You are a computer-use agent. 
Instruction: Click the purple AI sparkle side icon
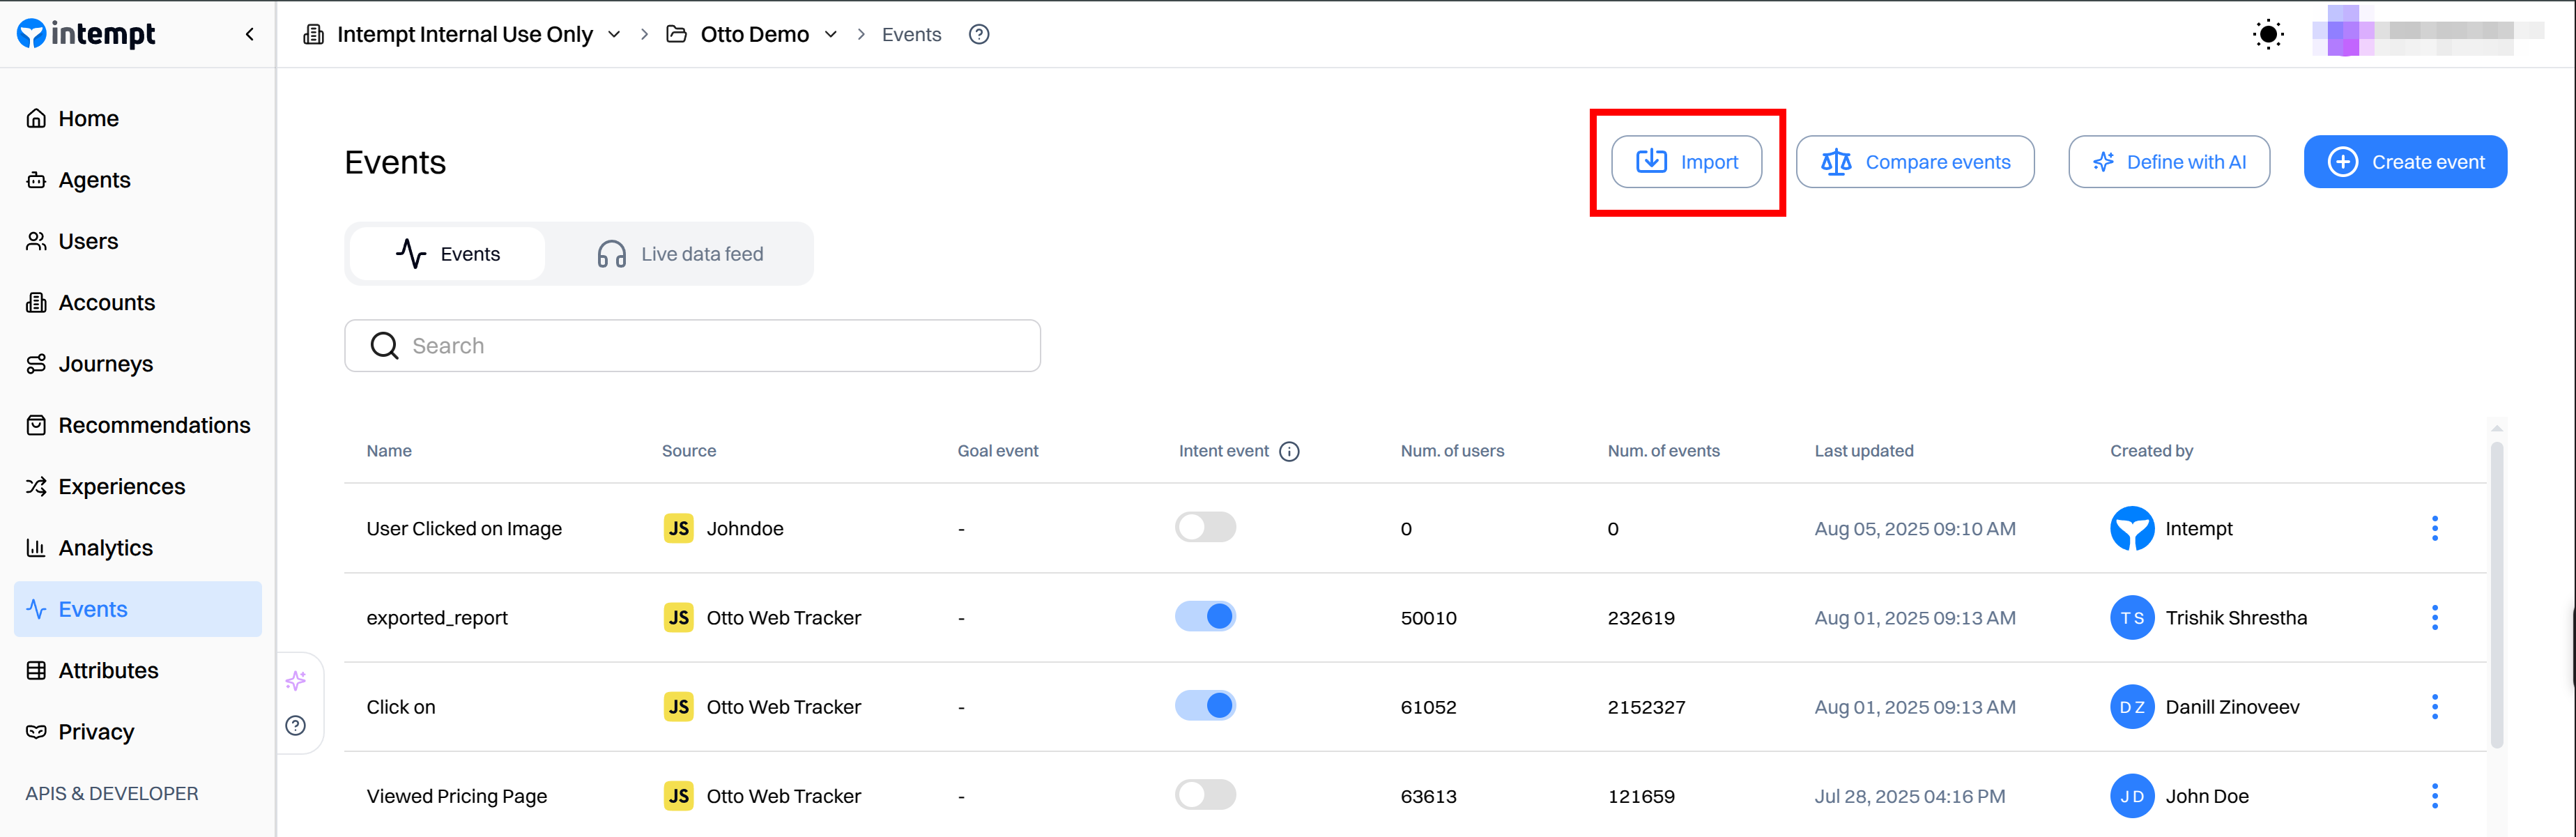(x=296, y=681)
